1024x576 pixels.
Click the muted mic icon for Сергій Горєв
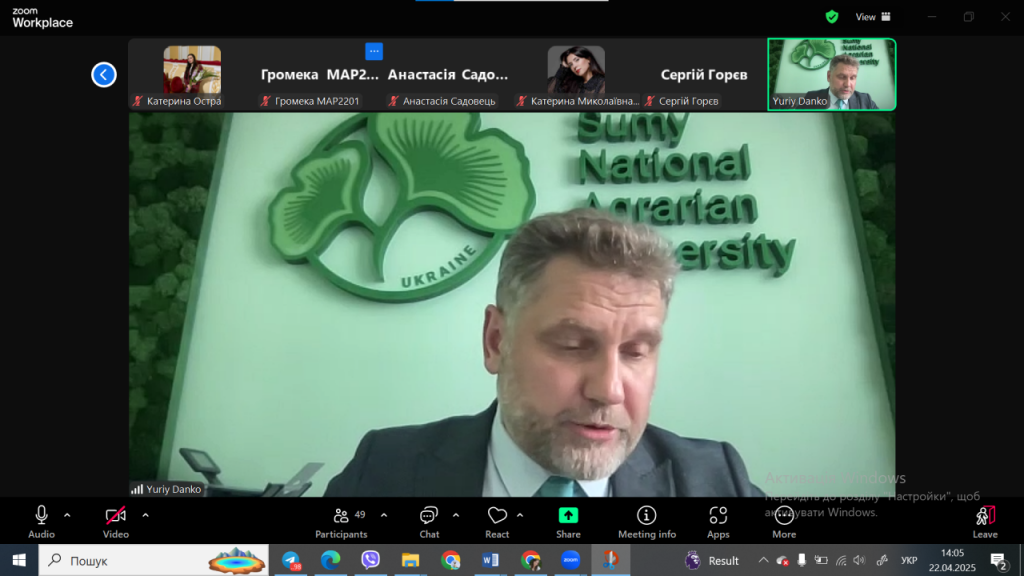tap(650, 101)
